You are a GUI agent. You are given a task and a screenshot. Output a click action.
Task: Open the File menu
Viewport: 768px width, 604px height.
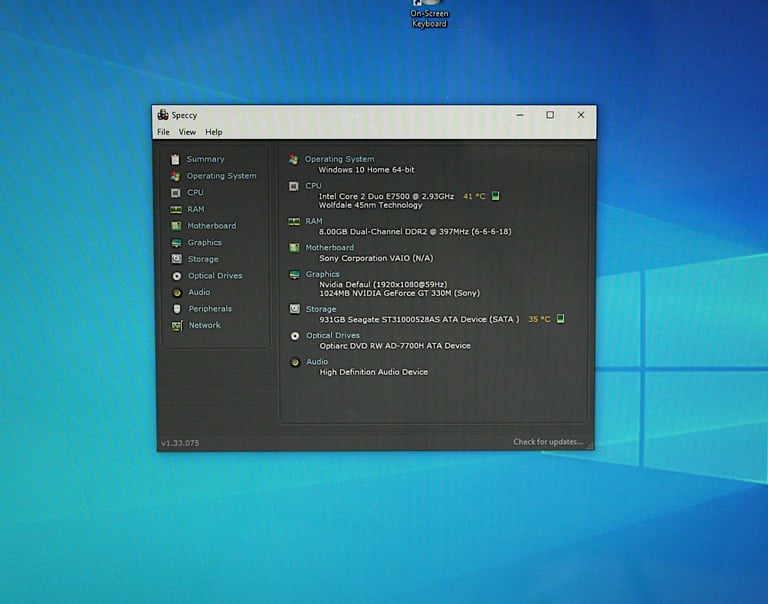[x=163, y=132]
